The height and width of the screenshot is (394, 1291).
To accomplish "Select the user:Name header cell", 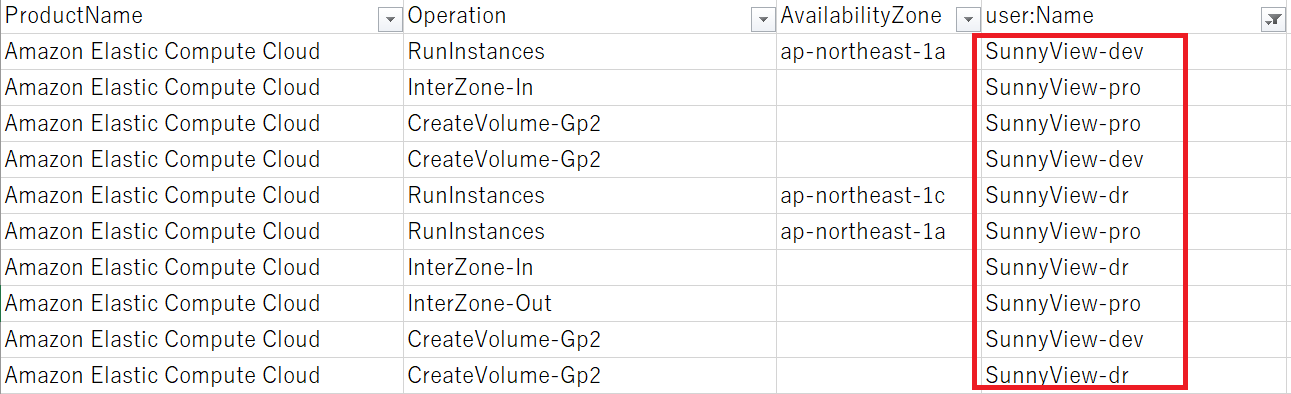I will pyautogui.click(x=1134, y=17).
